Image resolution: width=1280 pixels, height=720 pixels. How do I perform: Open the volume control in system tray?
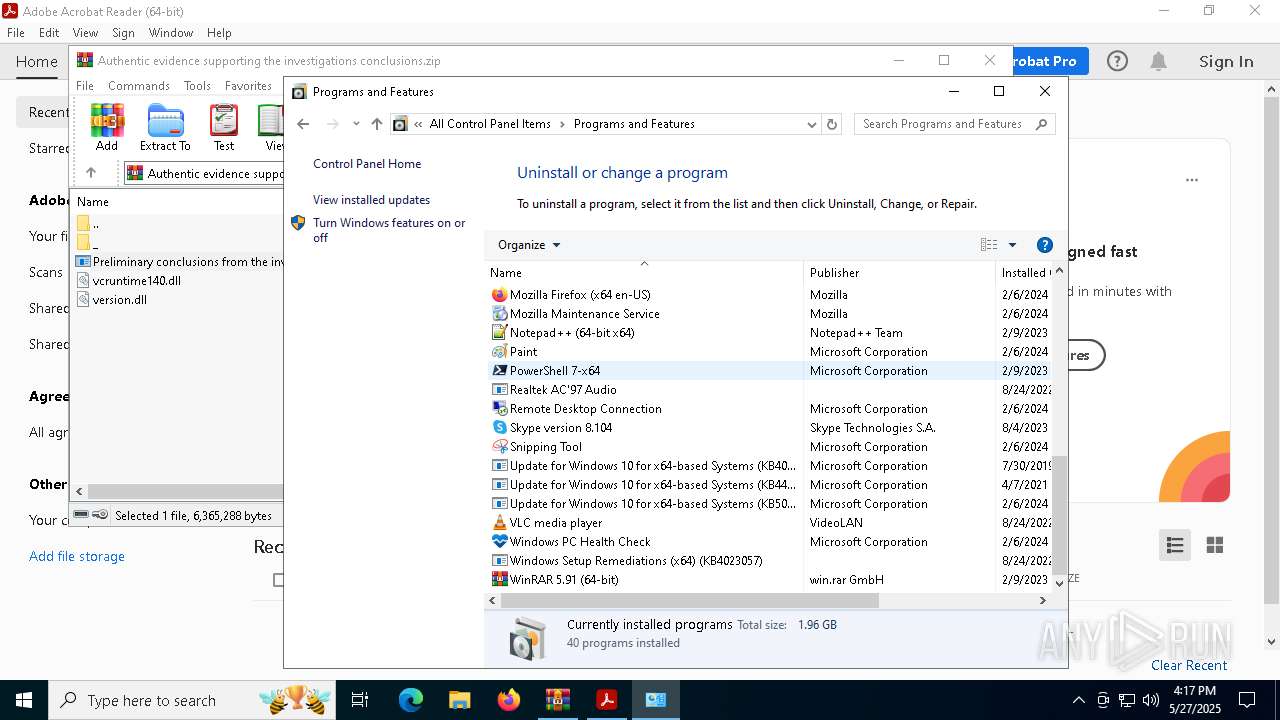point(1151,700)
